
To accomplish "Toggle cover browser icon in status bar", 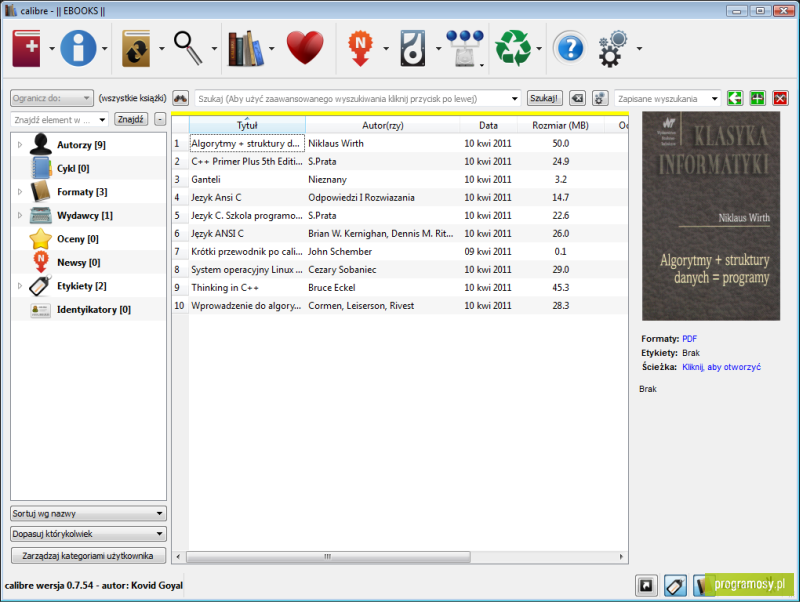I will 646,585.
